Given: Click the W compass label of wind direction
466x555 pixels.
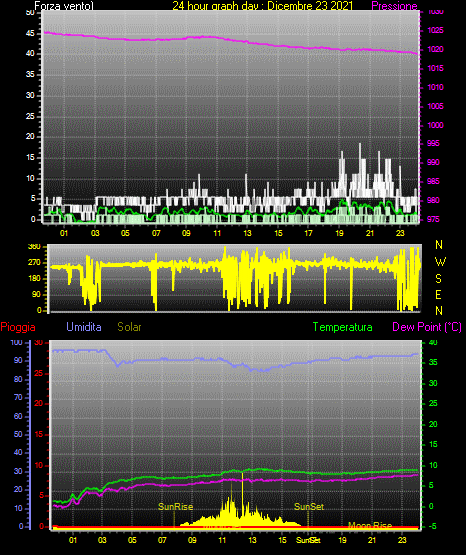Looking at the screenshot, I should (x=440, y=262).
